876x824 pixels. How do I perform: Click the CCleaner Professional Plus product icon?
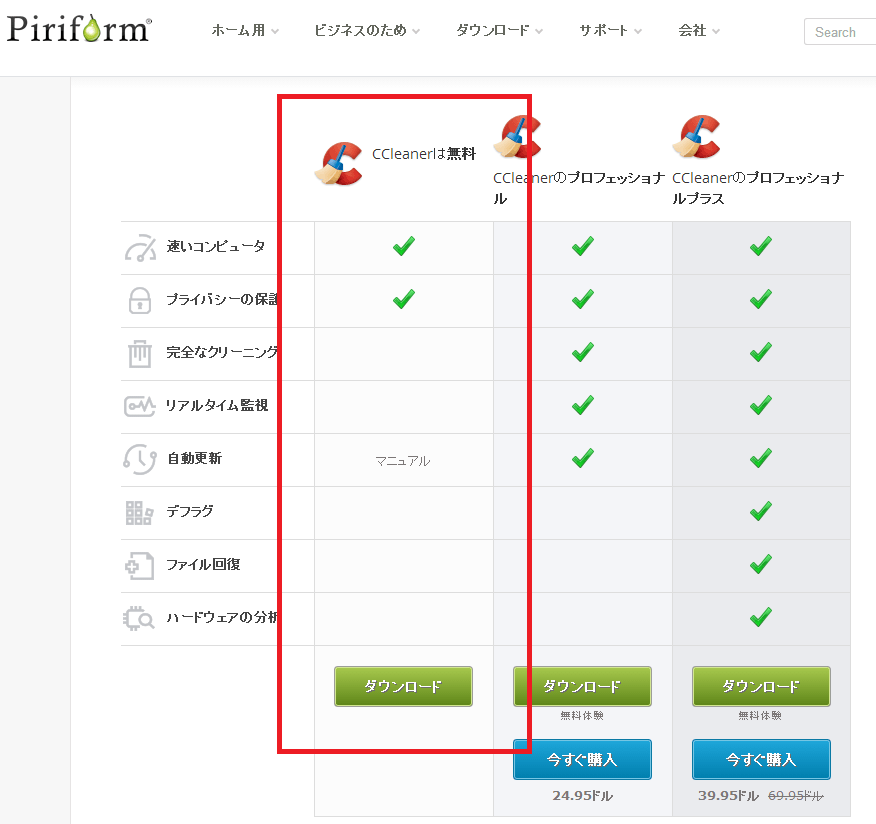(696, 137)
